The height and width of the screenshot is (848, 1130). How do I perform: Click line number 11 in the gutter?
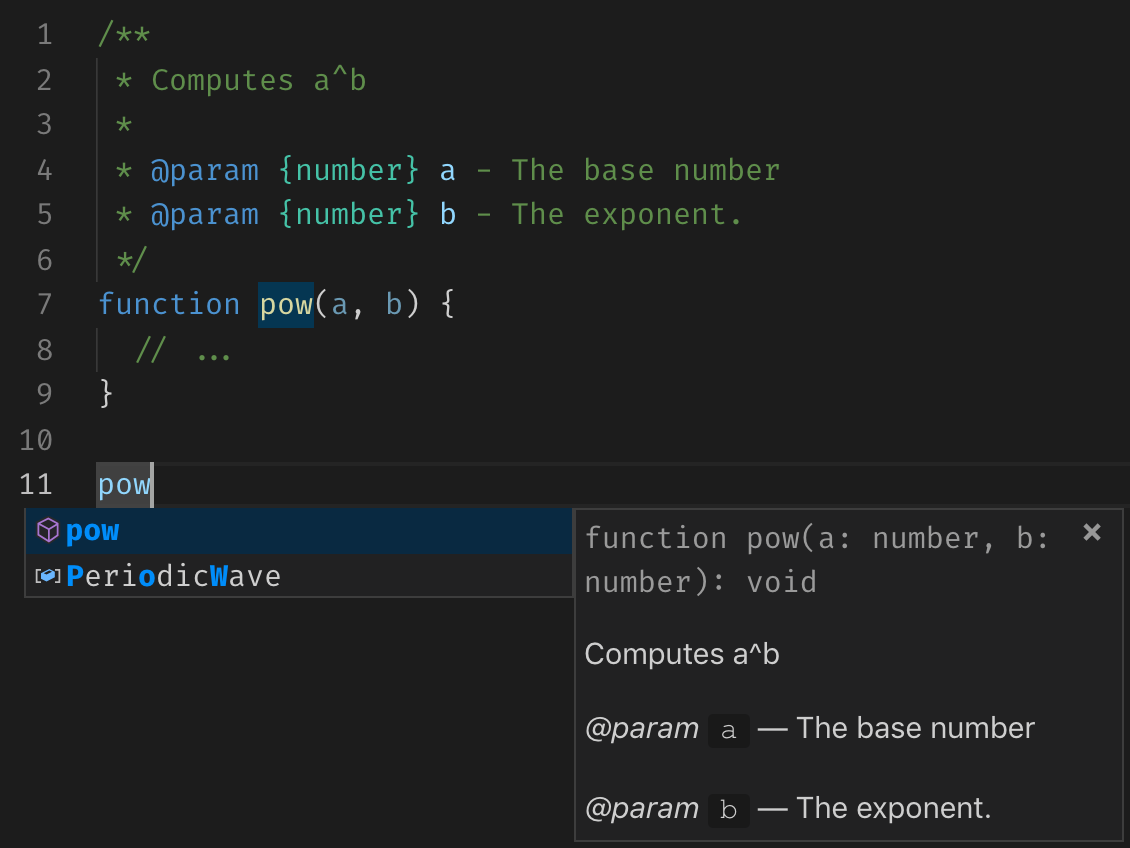pyautogui.click(x=36, y=485)
